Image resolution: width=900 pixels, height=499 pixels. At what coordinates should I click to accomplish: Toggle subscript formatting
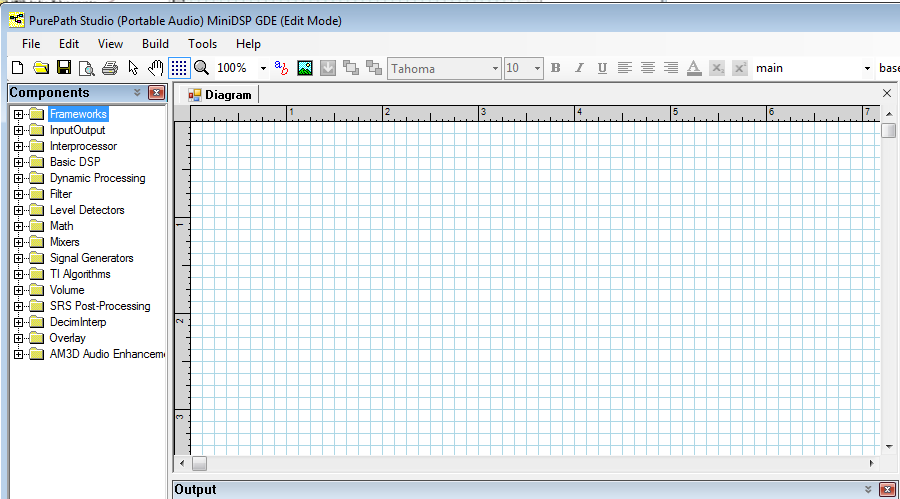tap(717, 68)
